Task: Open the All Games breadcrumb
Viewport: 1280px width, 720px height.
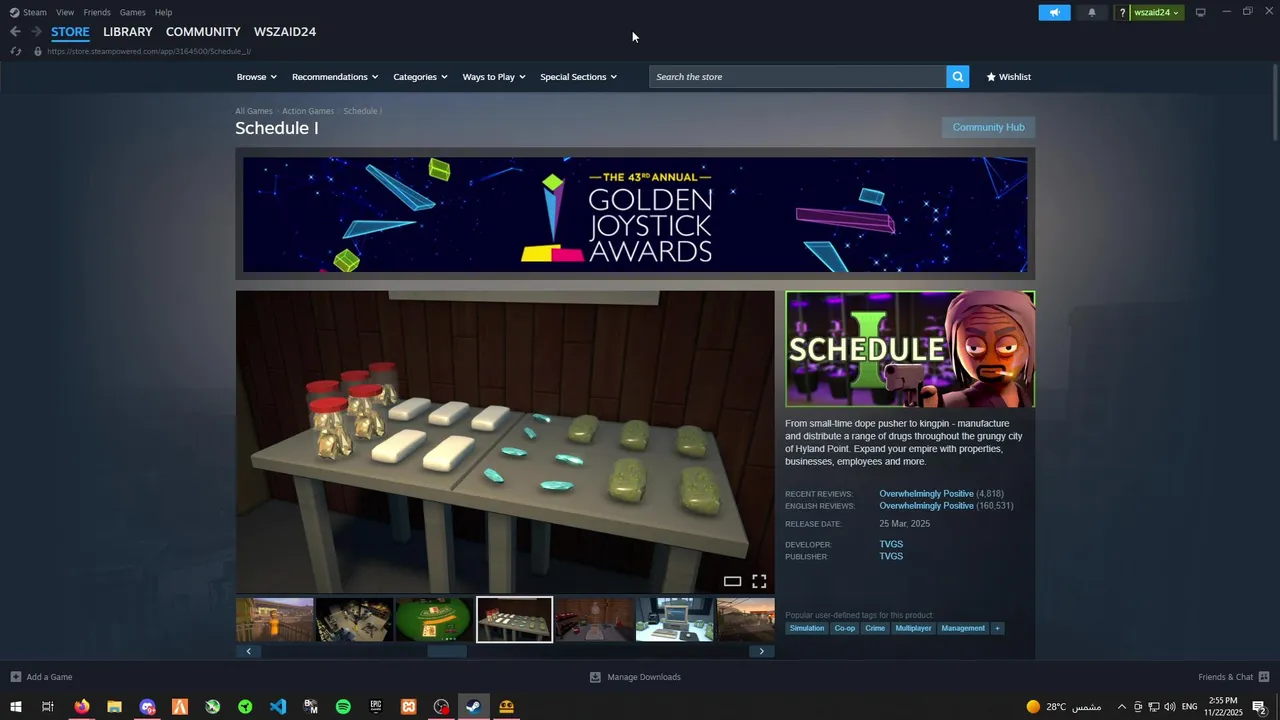Action: point(254,111)
